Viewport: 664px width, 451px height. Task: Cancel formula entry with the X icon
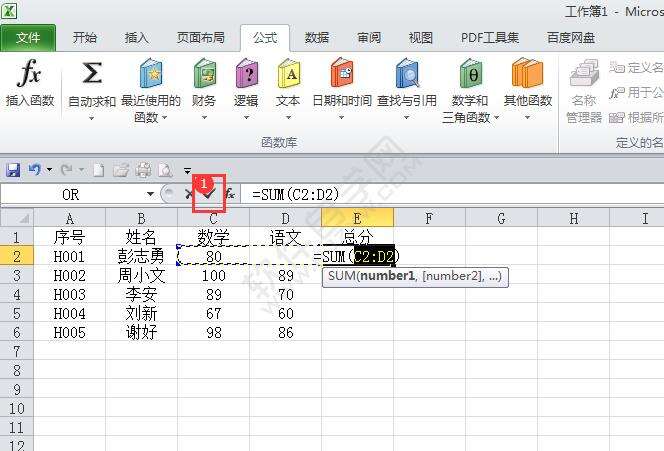(x=189, y=194)
